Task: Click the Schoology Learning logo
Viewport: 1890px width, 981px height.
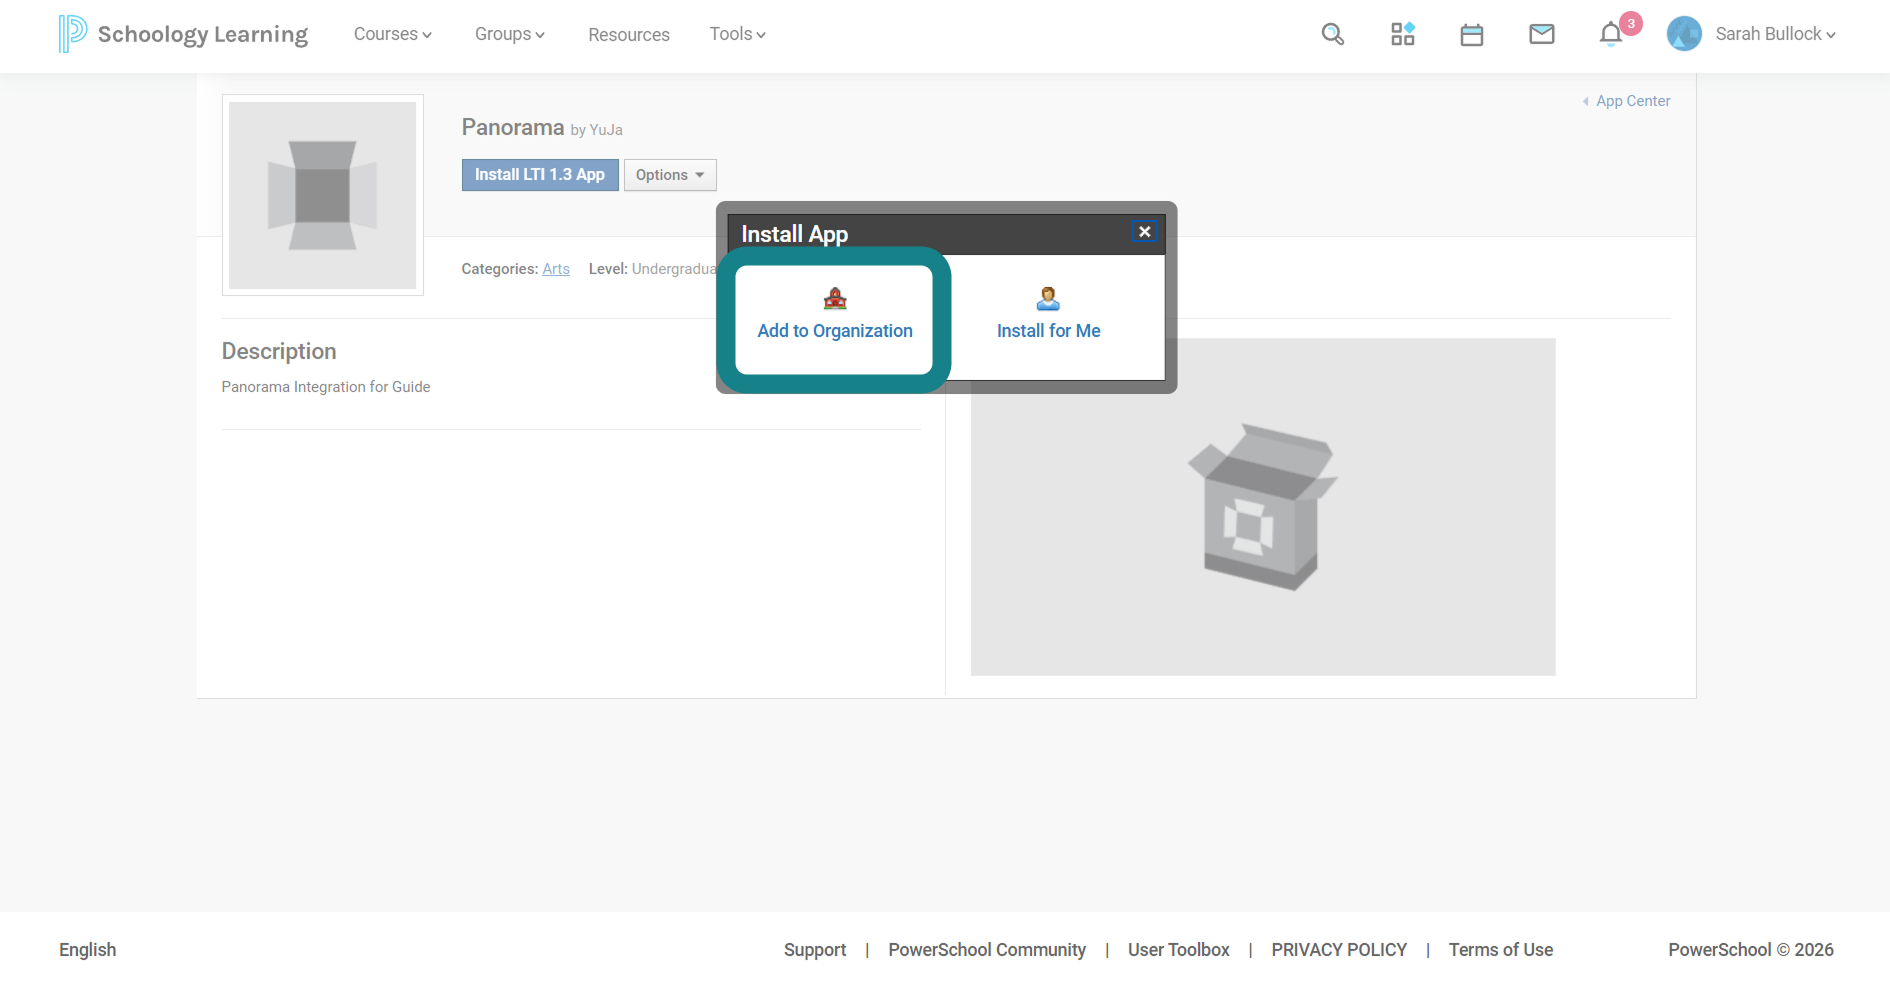Action: [183, 34]
